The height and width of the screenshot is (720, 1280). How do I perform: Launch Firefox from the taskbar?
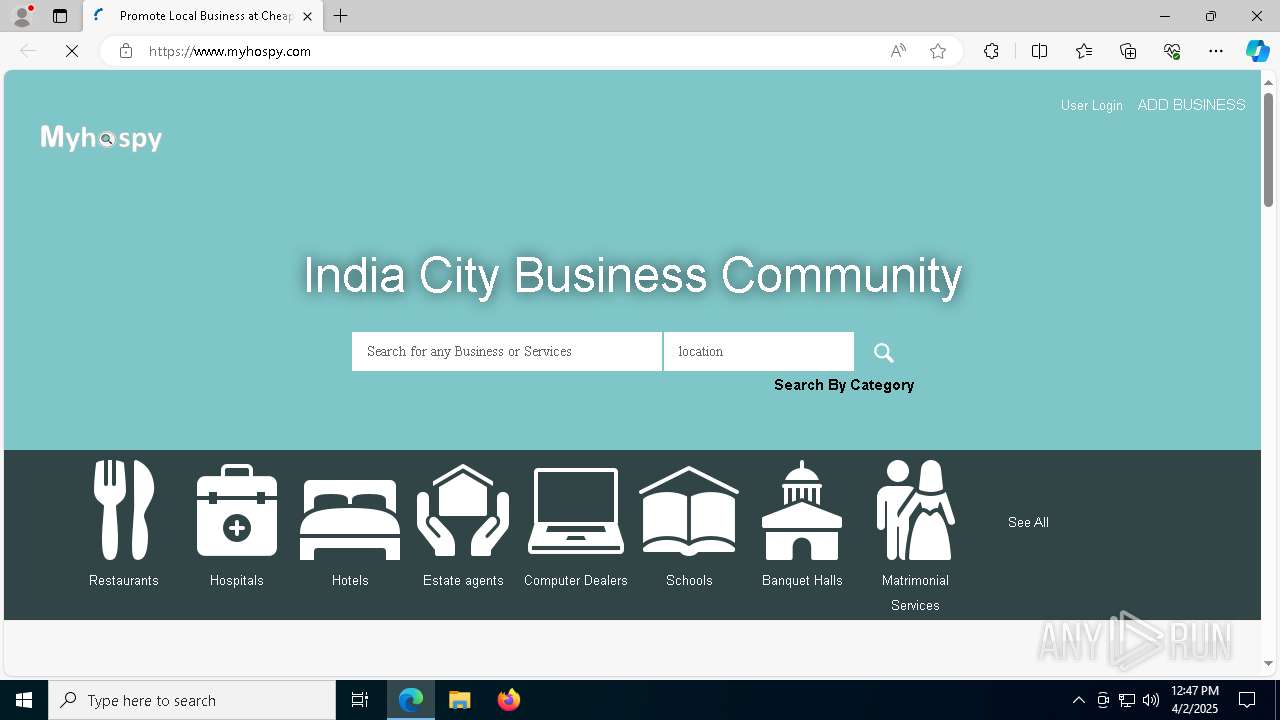(x=509, y=700)
